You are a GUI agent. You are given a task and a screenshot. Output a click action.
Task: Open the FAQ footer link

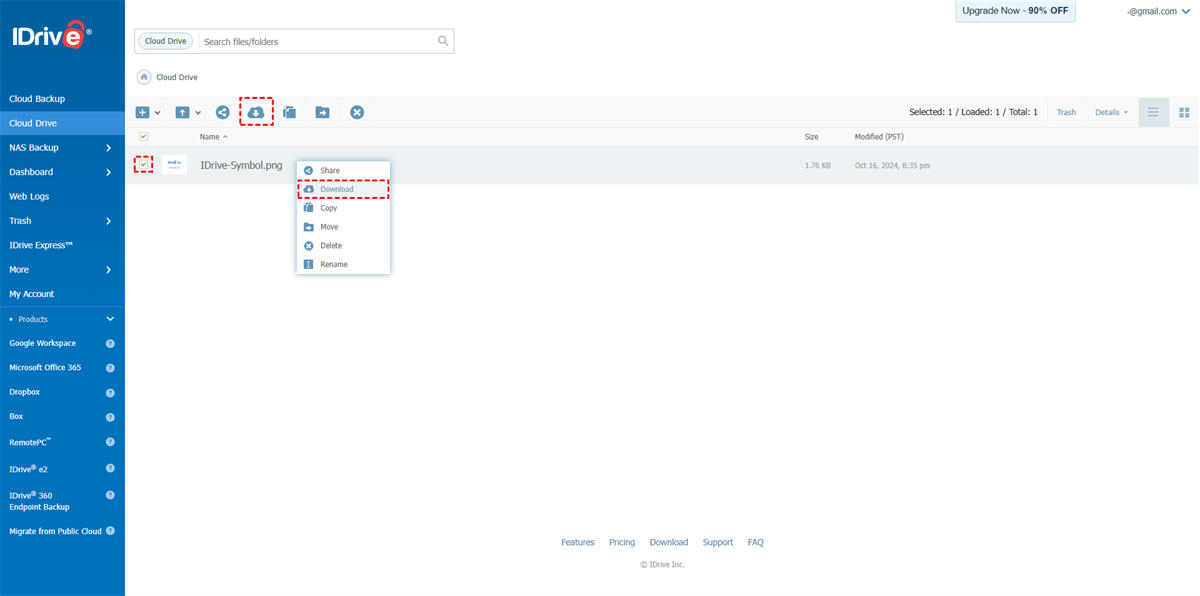756,543
